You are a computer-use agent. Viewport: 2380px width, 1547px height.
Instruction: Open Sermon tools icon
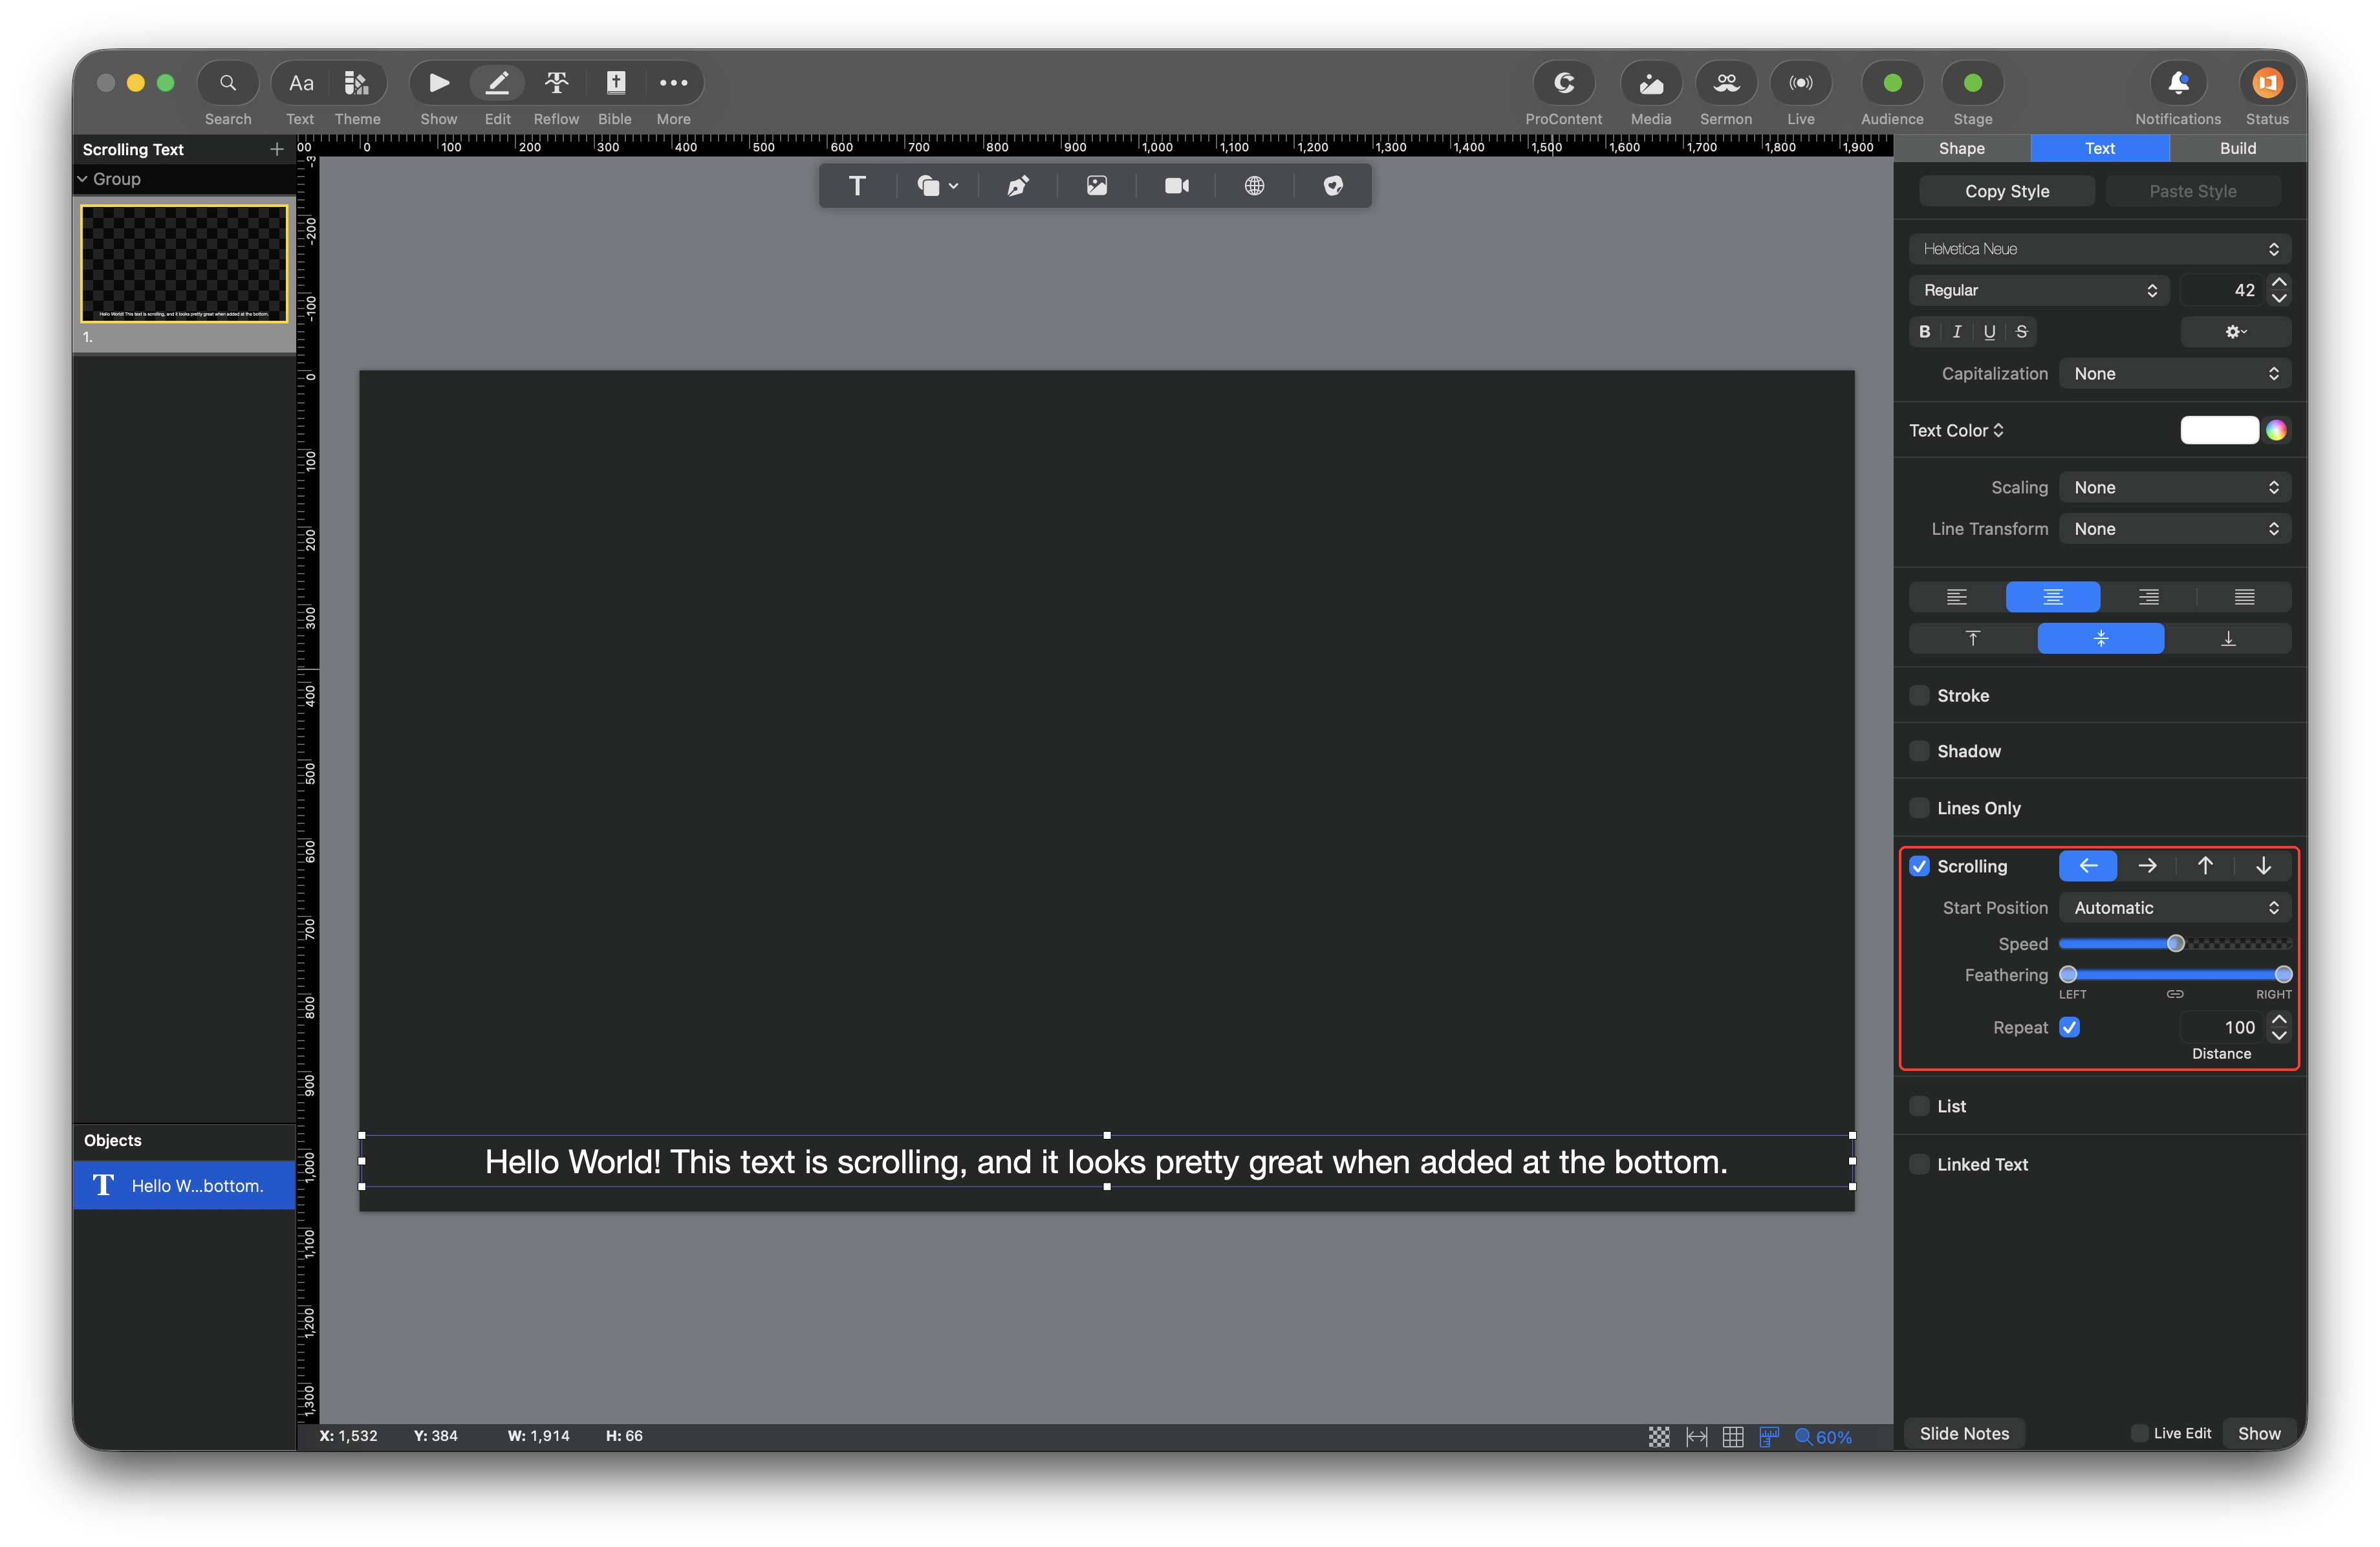pyautogui.click(x=1726, y=84)
